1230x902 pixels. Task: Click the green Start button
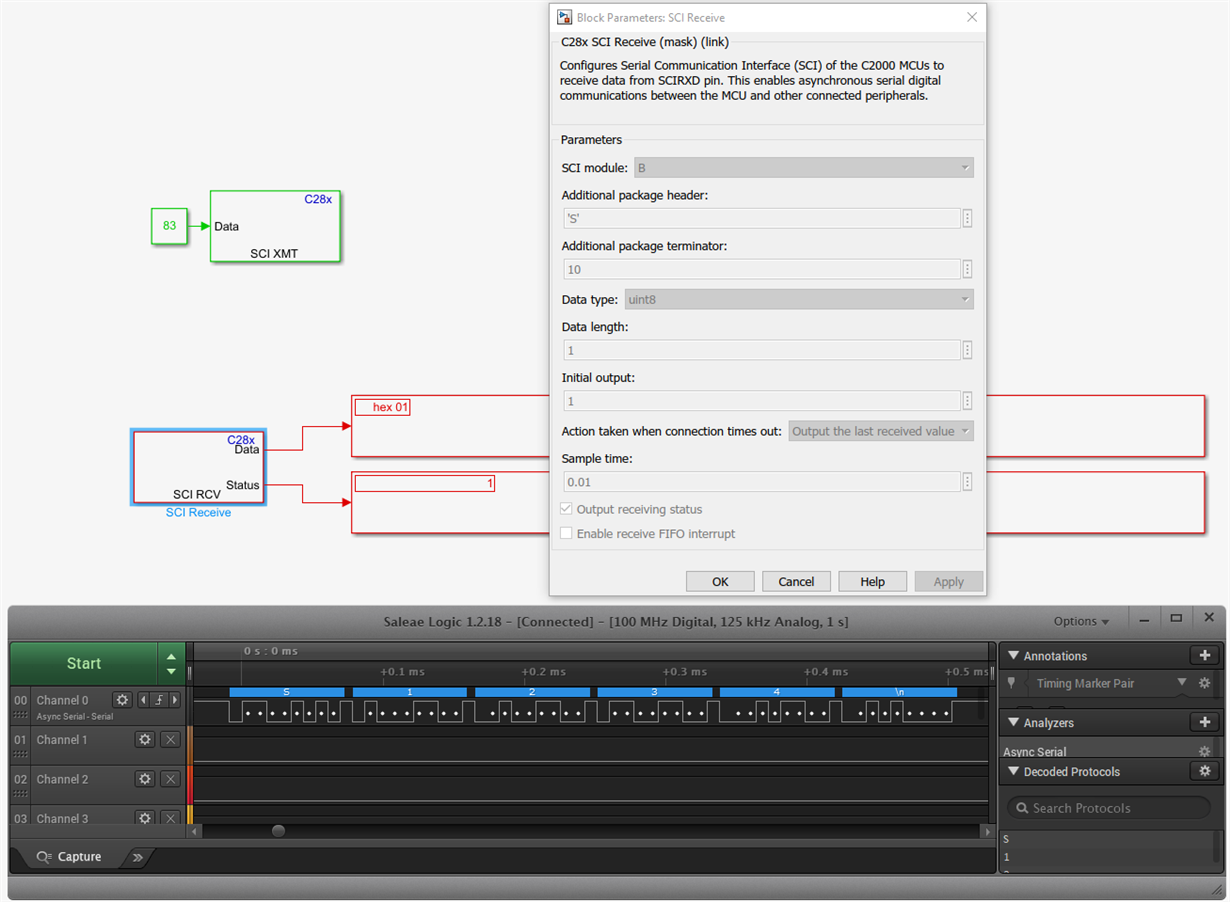click(x=84, y=664)
